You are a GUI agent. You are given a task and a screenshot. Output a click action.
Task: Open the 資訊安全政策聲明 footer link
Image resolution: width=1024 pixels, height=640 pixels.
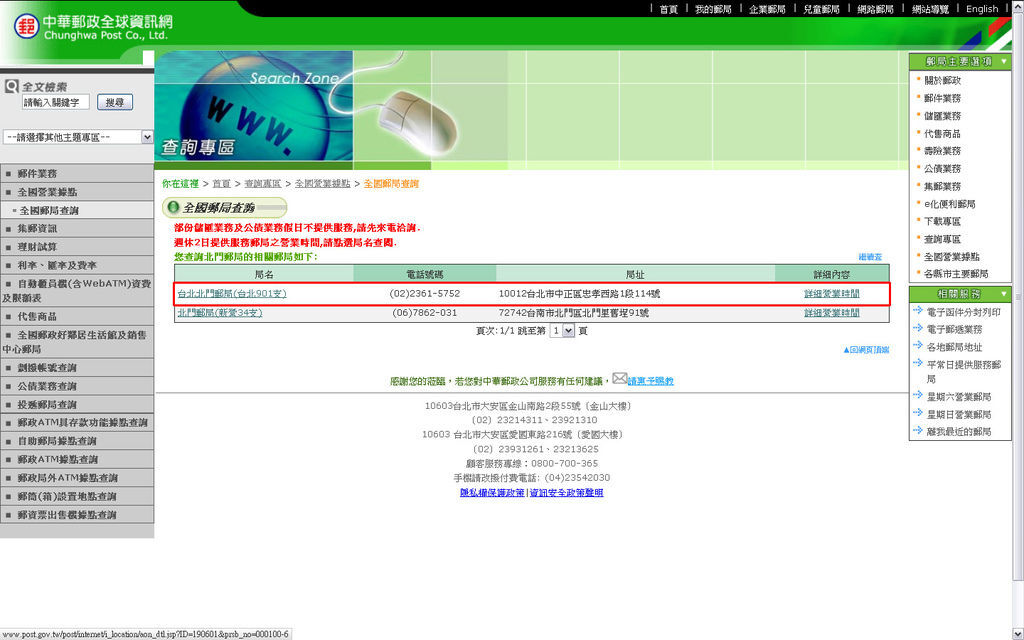click(566, 493)
